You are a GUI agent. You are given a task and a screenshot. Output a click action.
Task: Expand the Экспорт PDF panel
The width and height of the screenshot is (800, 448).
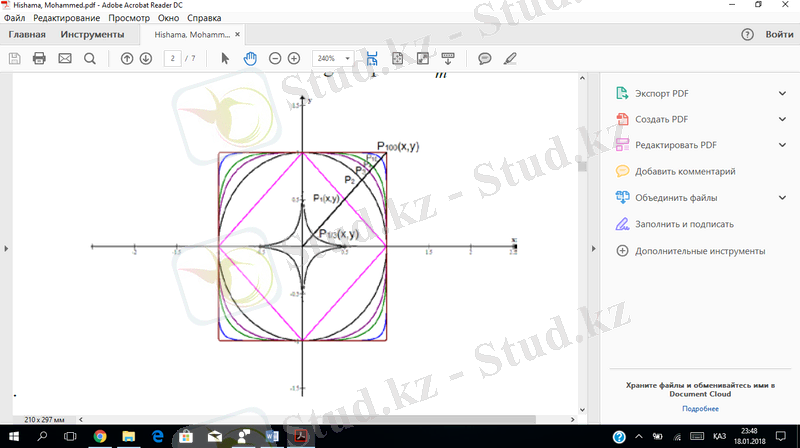pos(782,93)
